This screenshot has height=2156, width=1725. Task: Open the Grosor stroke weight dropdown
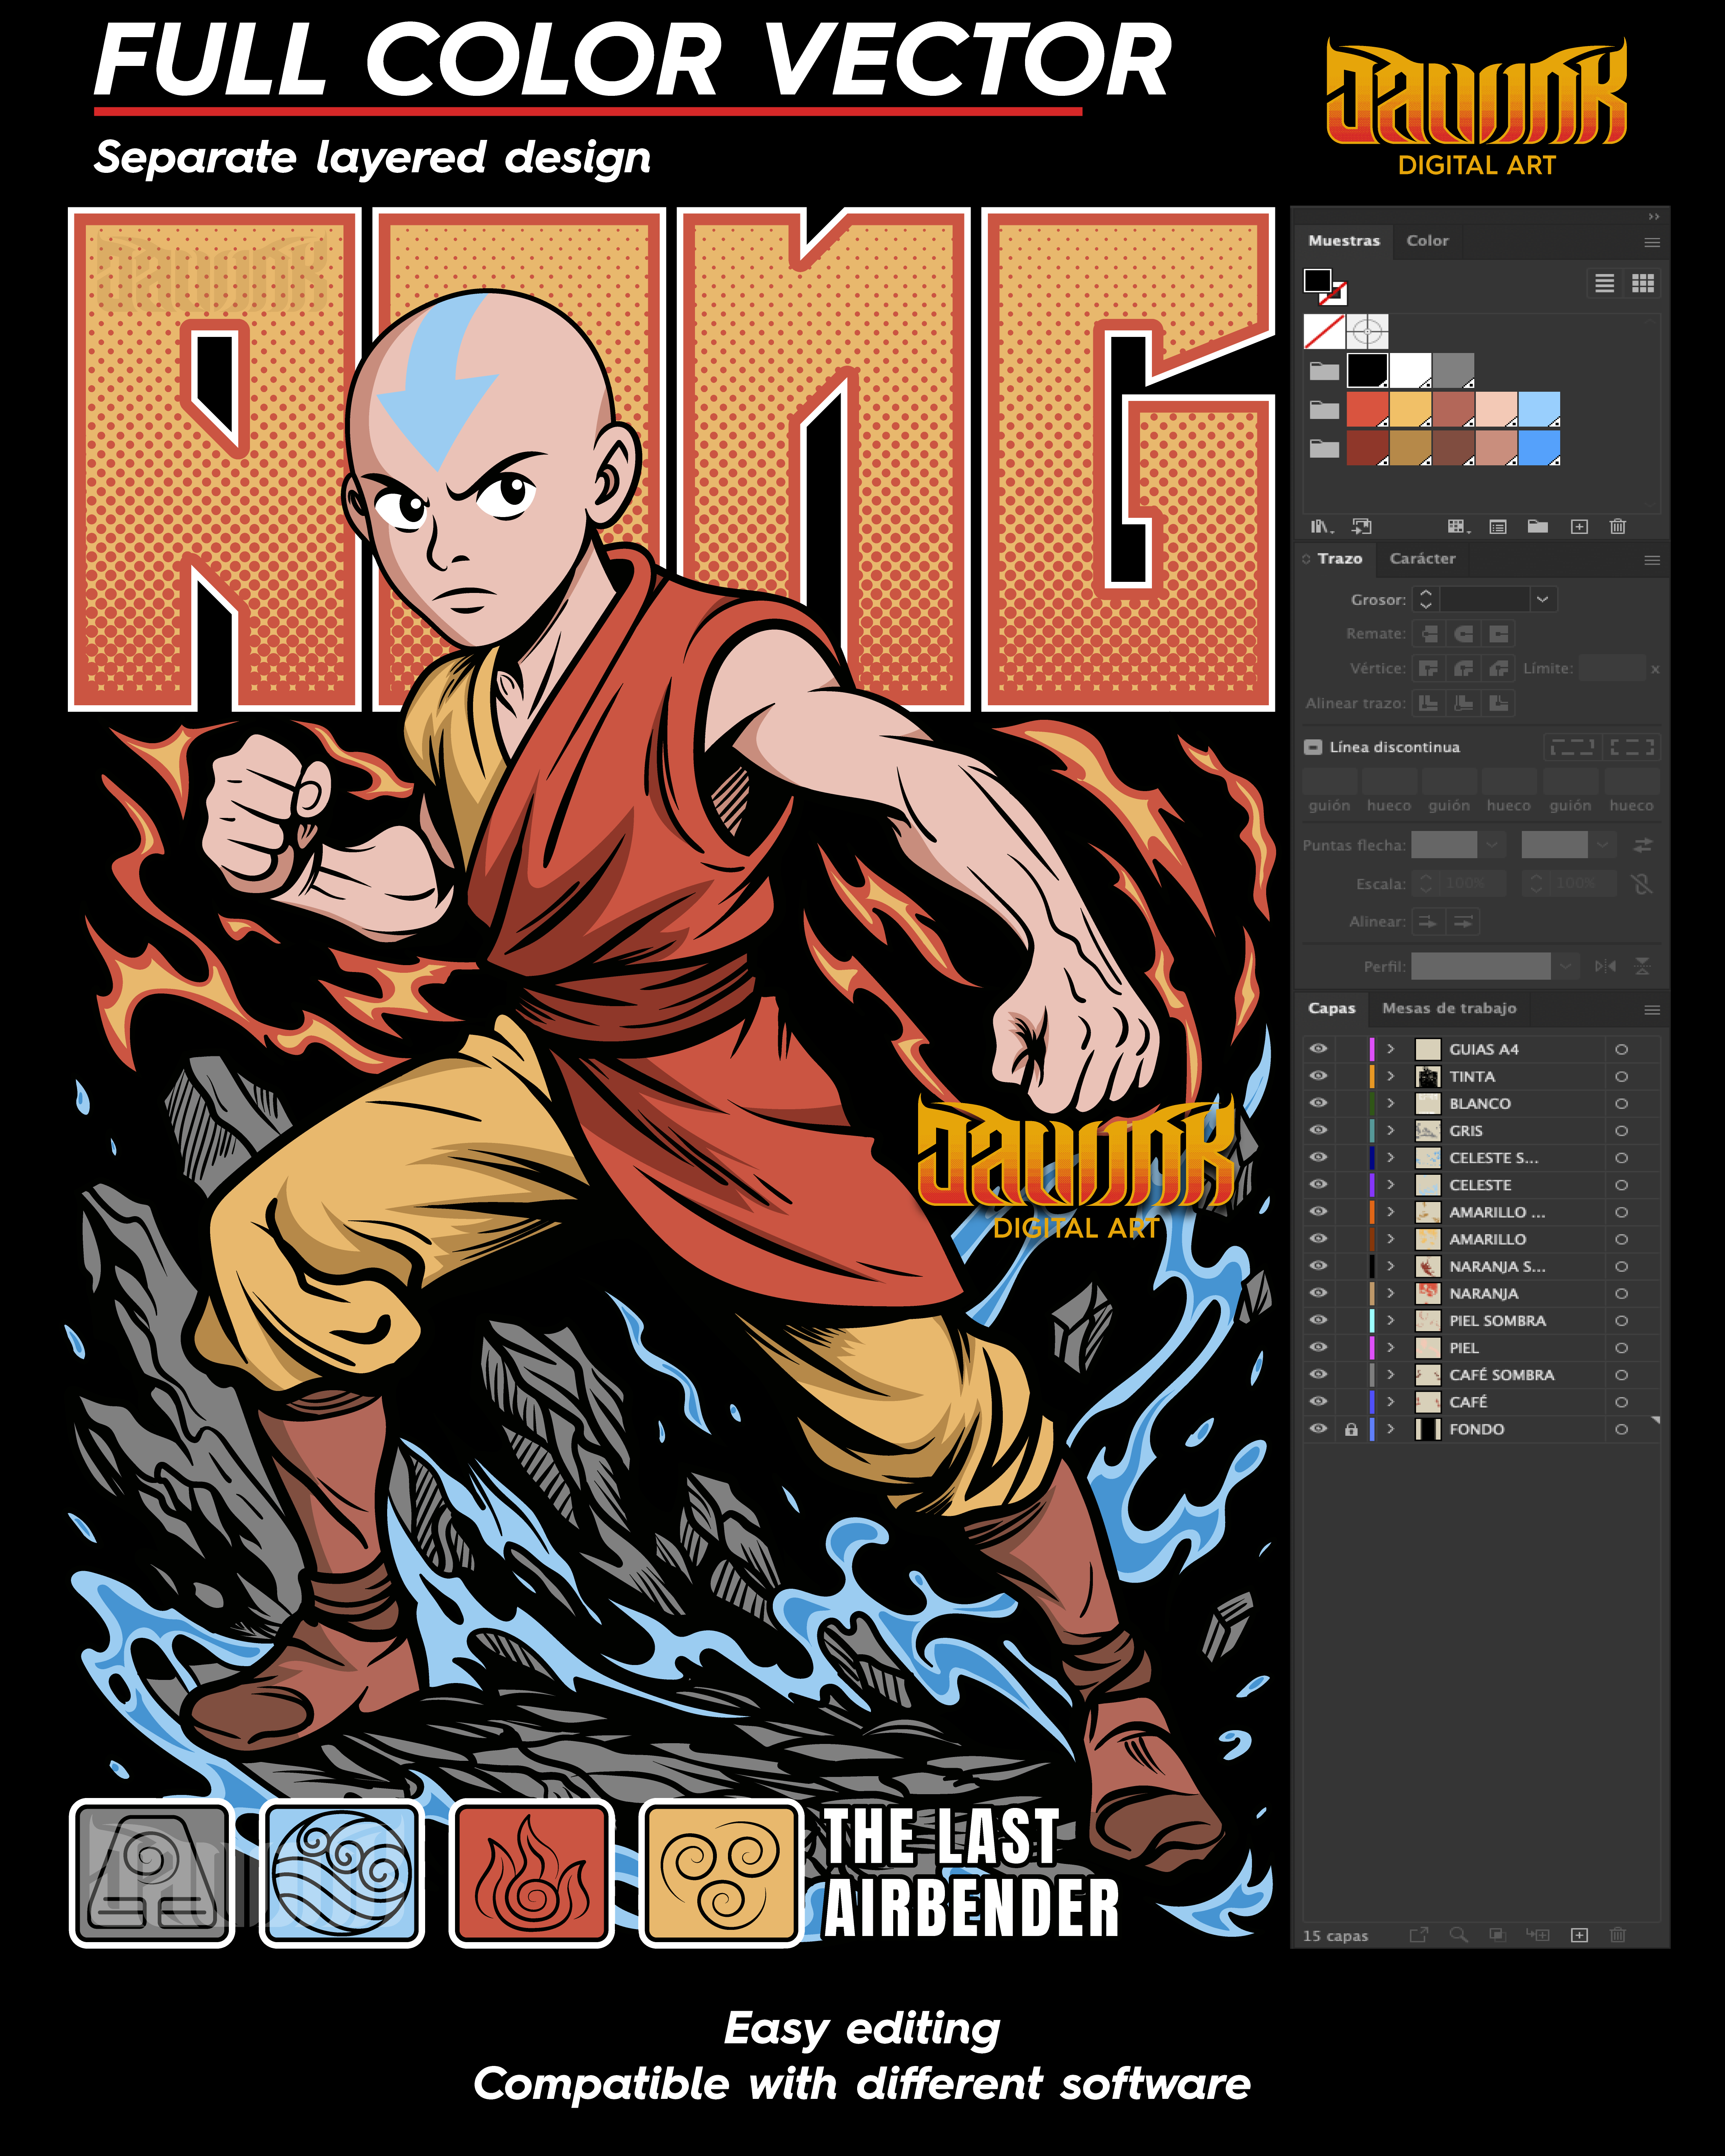[1542, 599]
